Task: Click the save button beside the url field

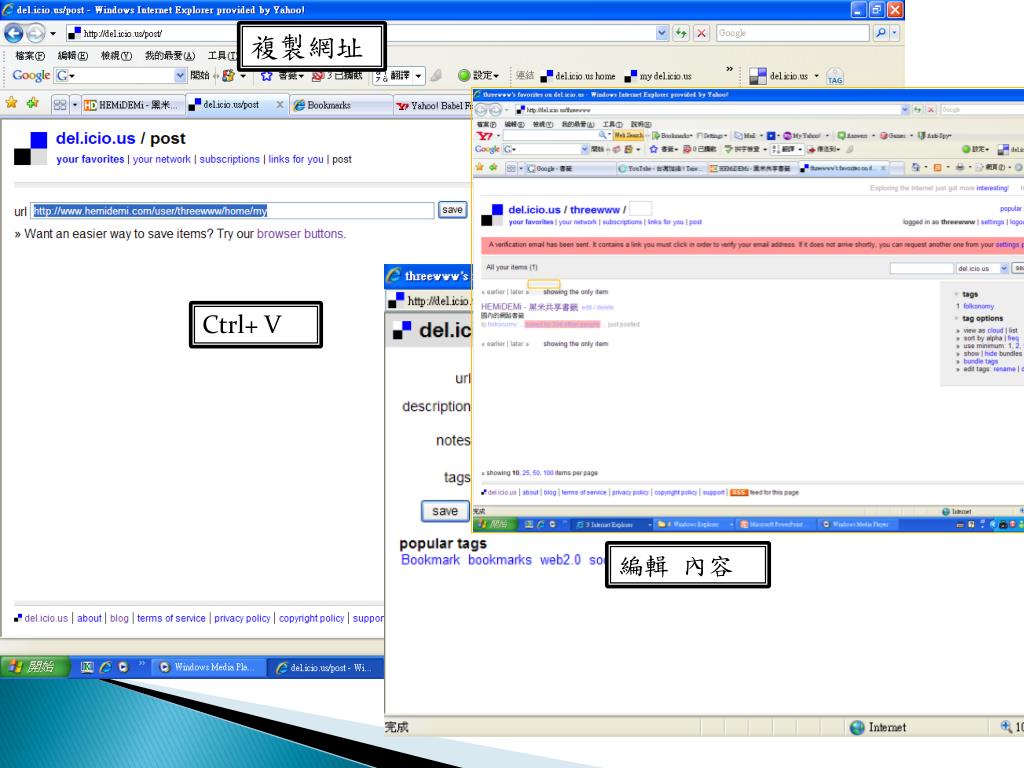Action: click(x=453, y=210)
